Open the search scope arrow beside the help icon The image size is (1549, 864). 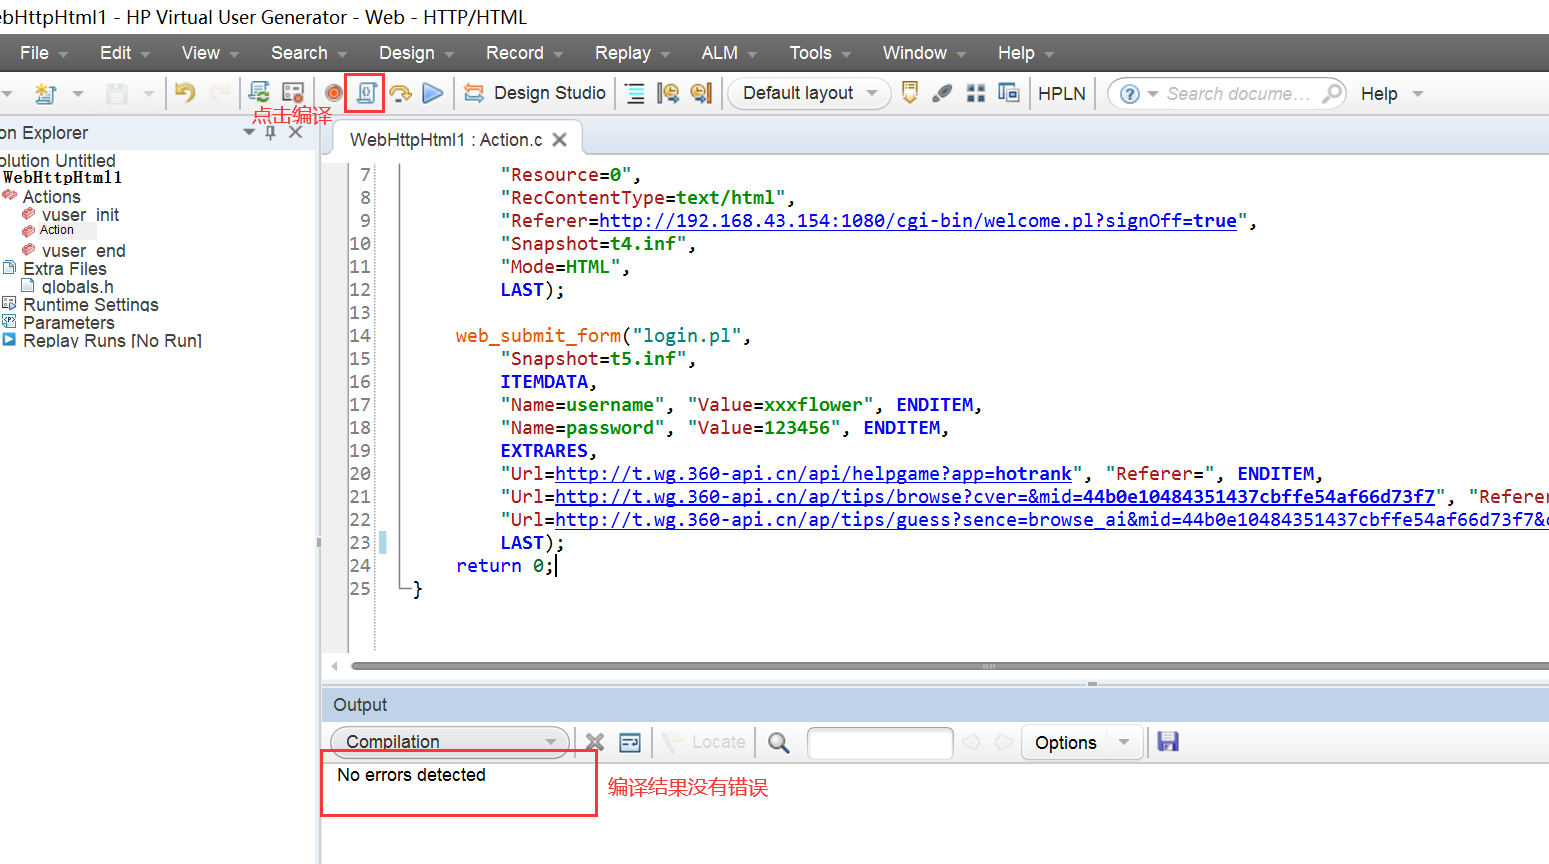pos(1152,94)
